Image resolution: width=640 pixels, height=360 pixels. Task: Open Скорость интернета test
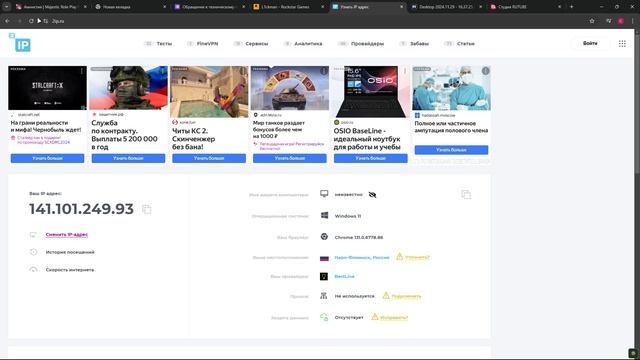[x=70, y=270]
